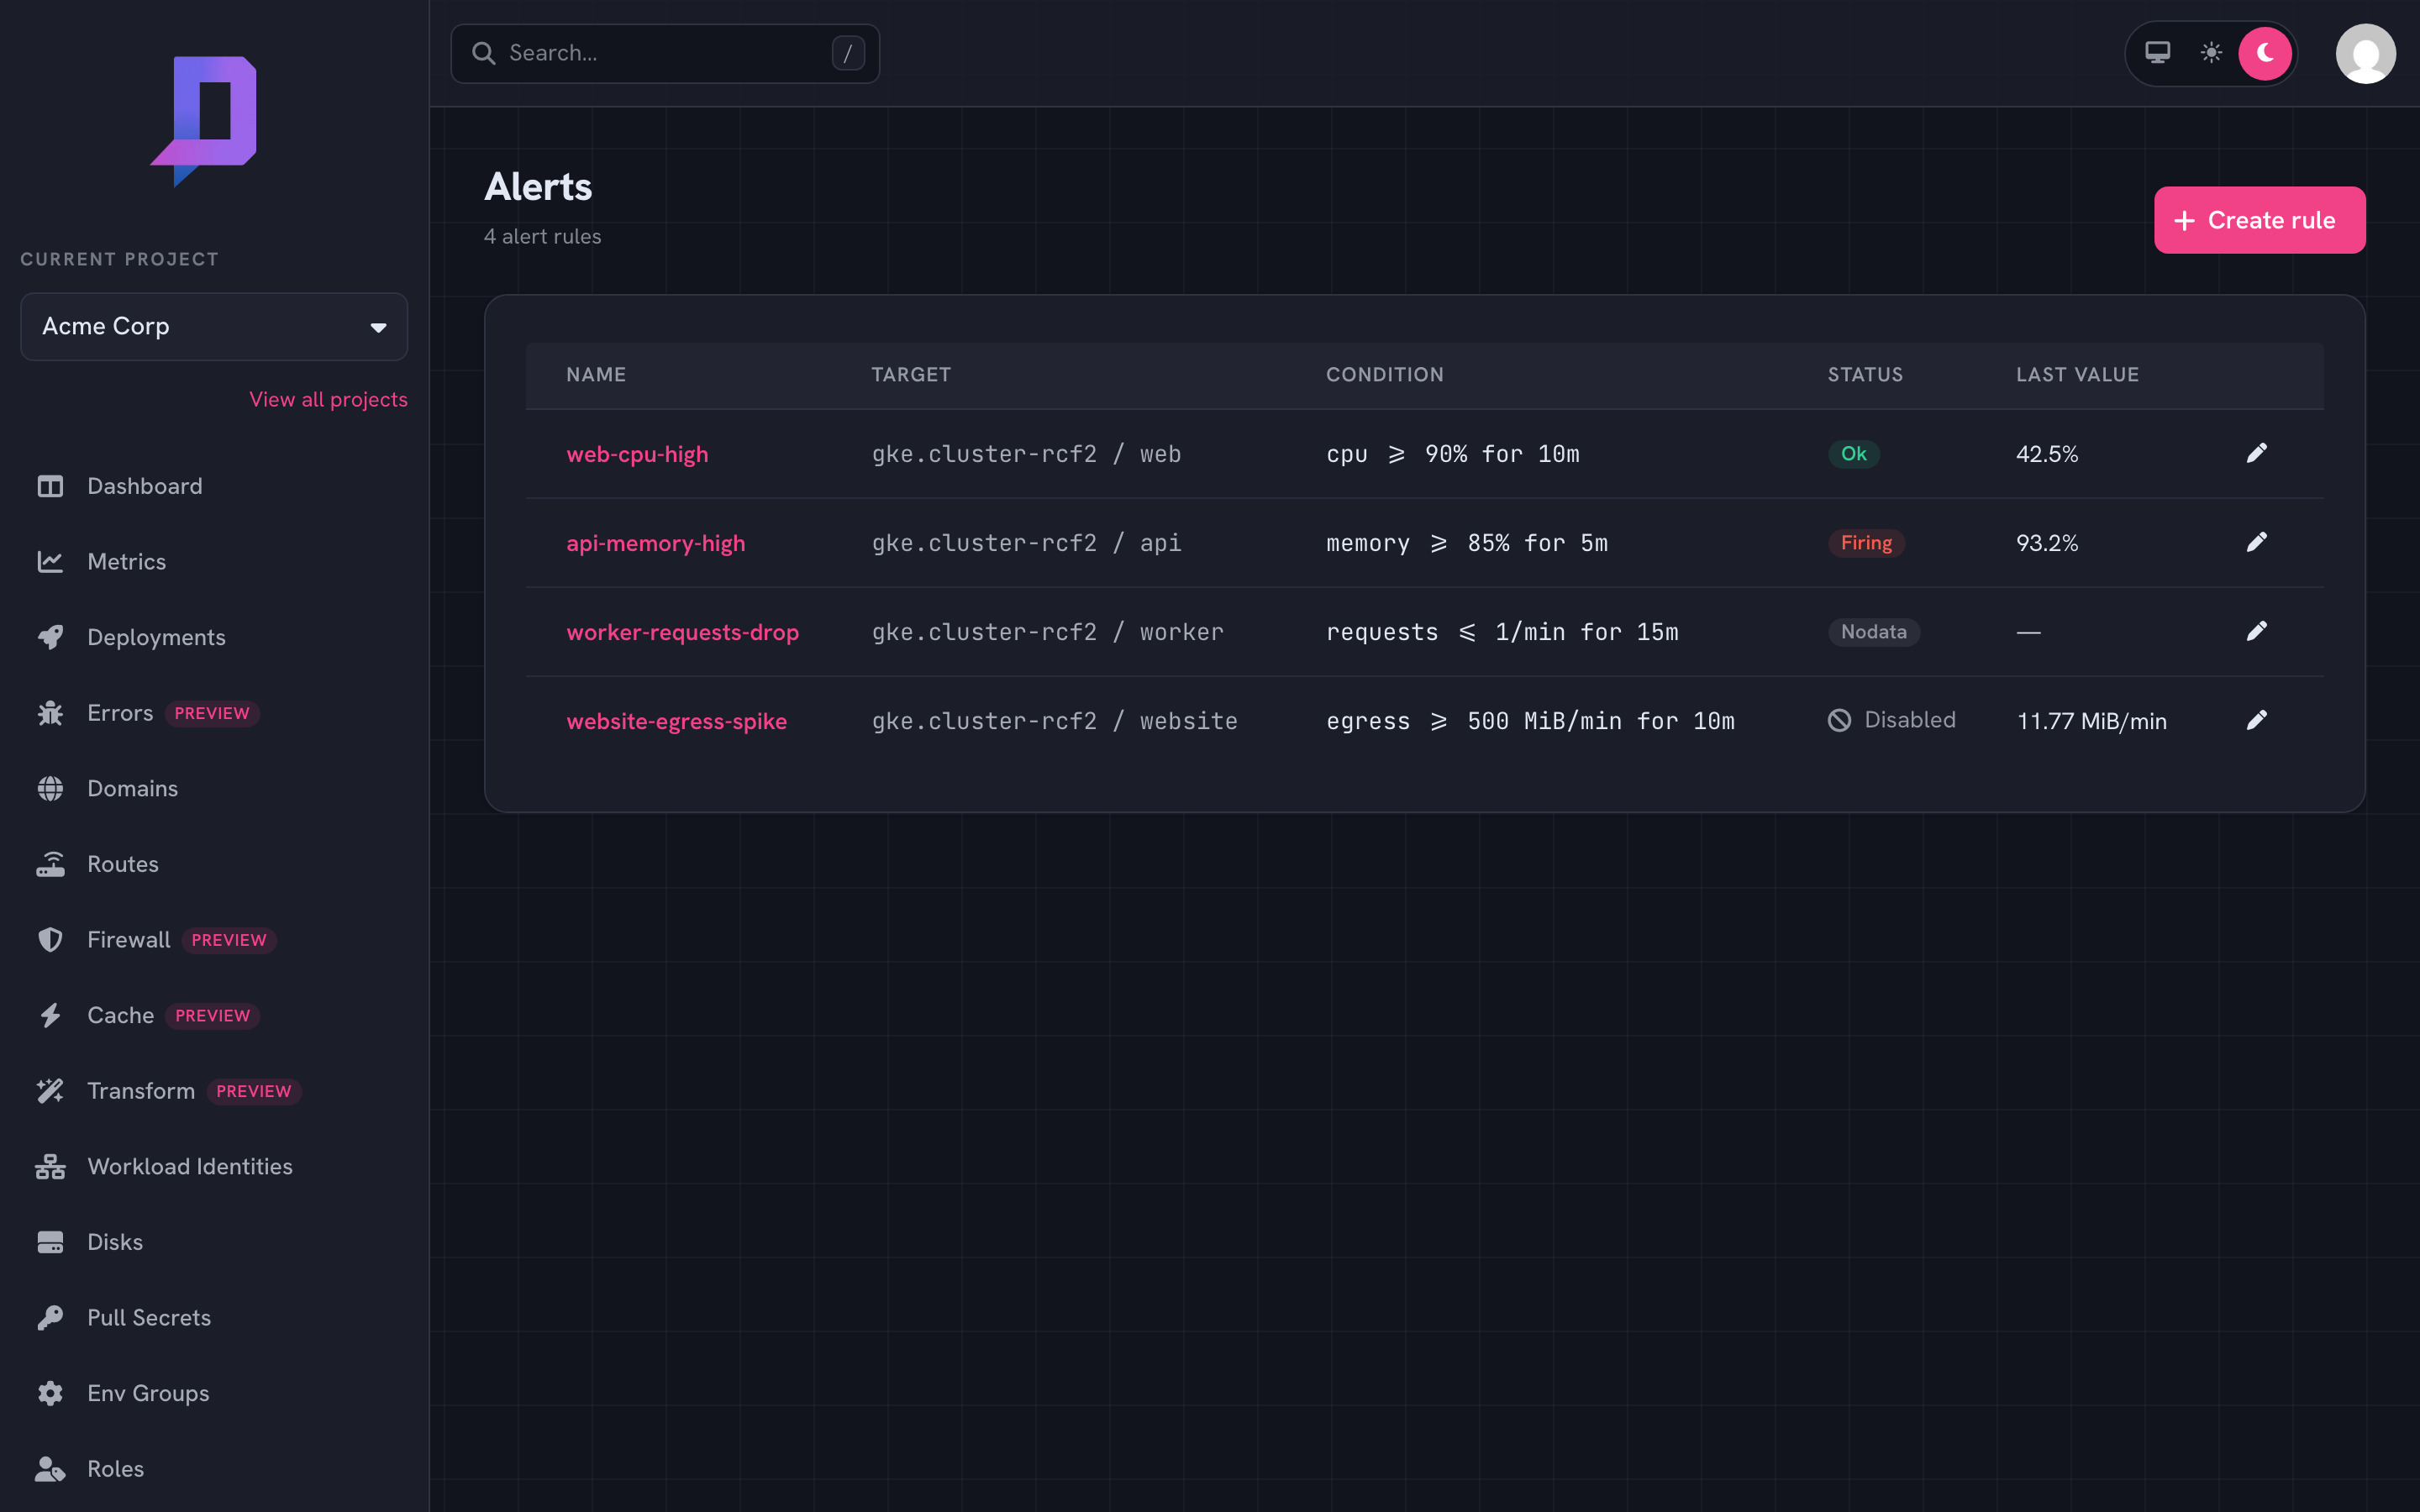Focus the Search input field
This screenshot has height=1512, width=2420.
coord(665,53)
